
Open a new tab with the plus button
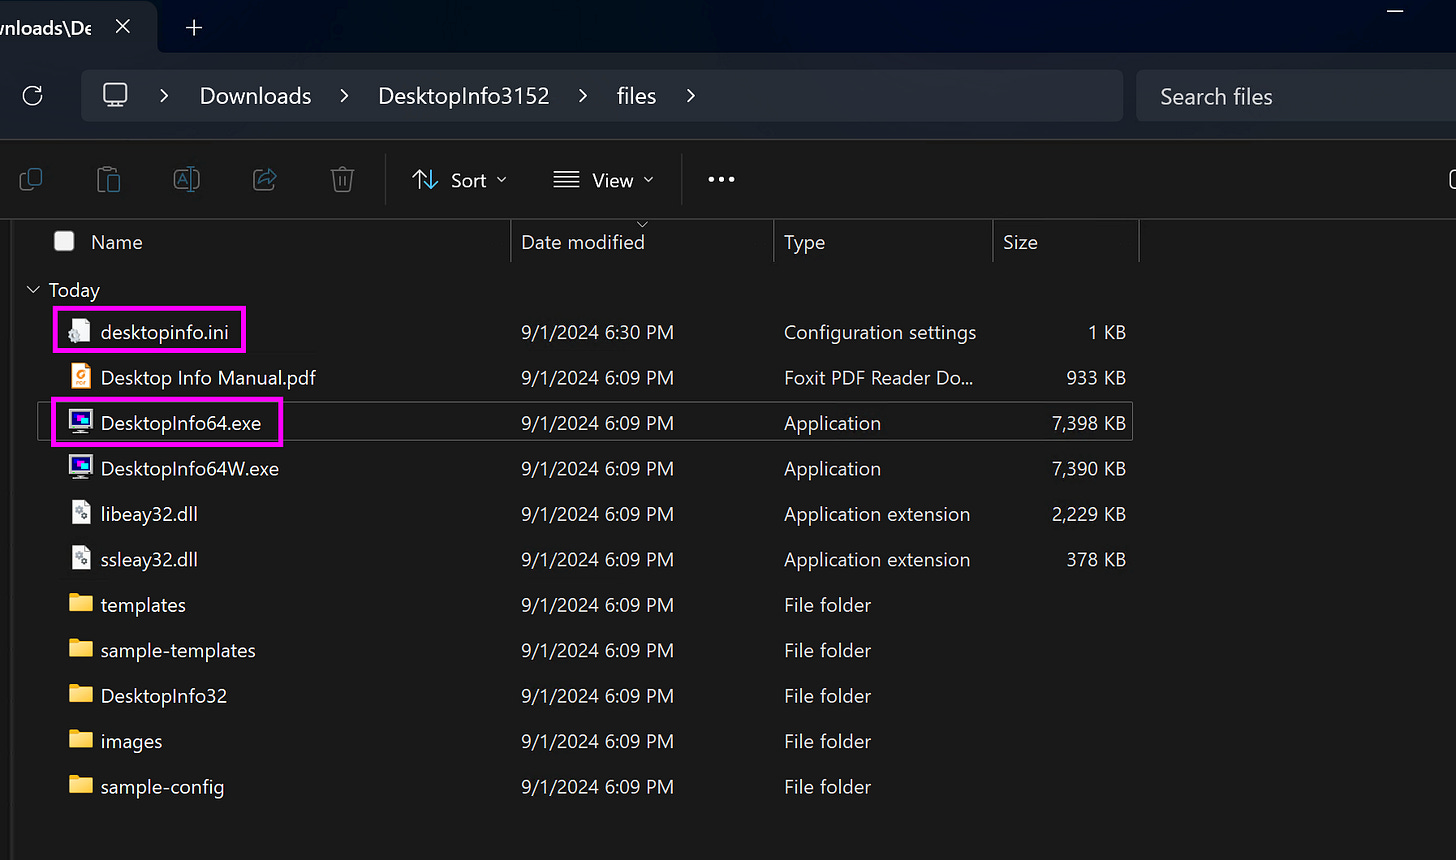[193, 26]
